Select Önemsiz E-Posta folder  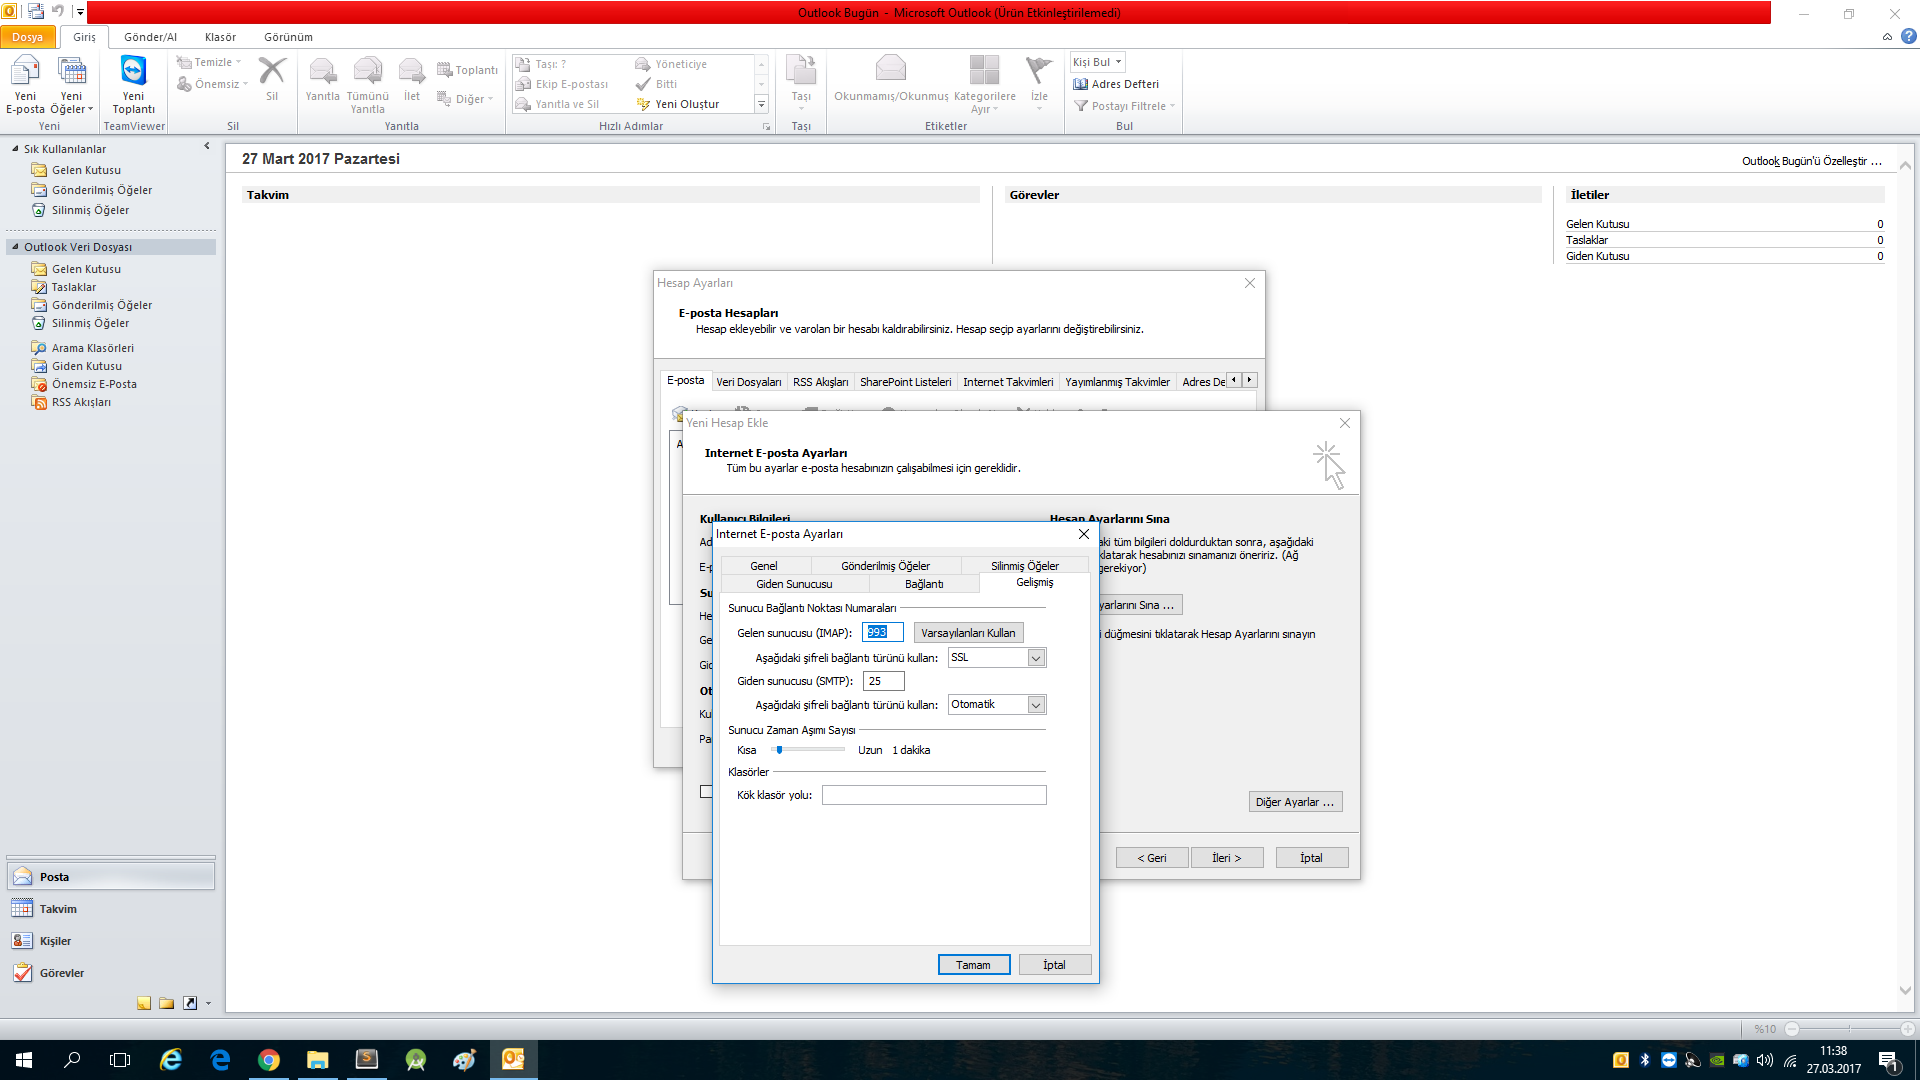94,384
